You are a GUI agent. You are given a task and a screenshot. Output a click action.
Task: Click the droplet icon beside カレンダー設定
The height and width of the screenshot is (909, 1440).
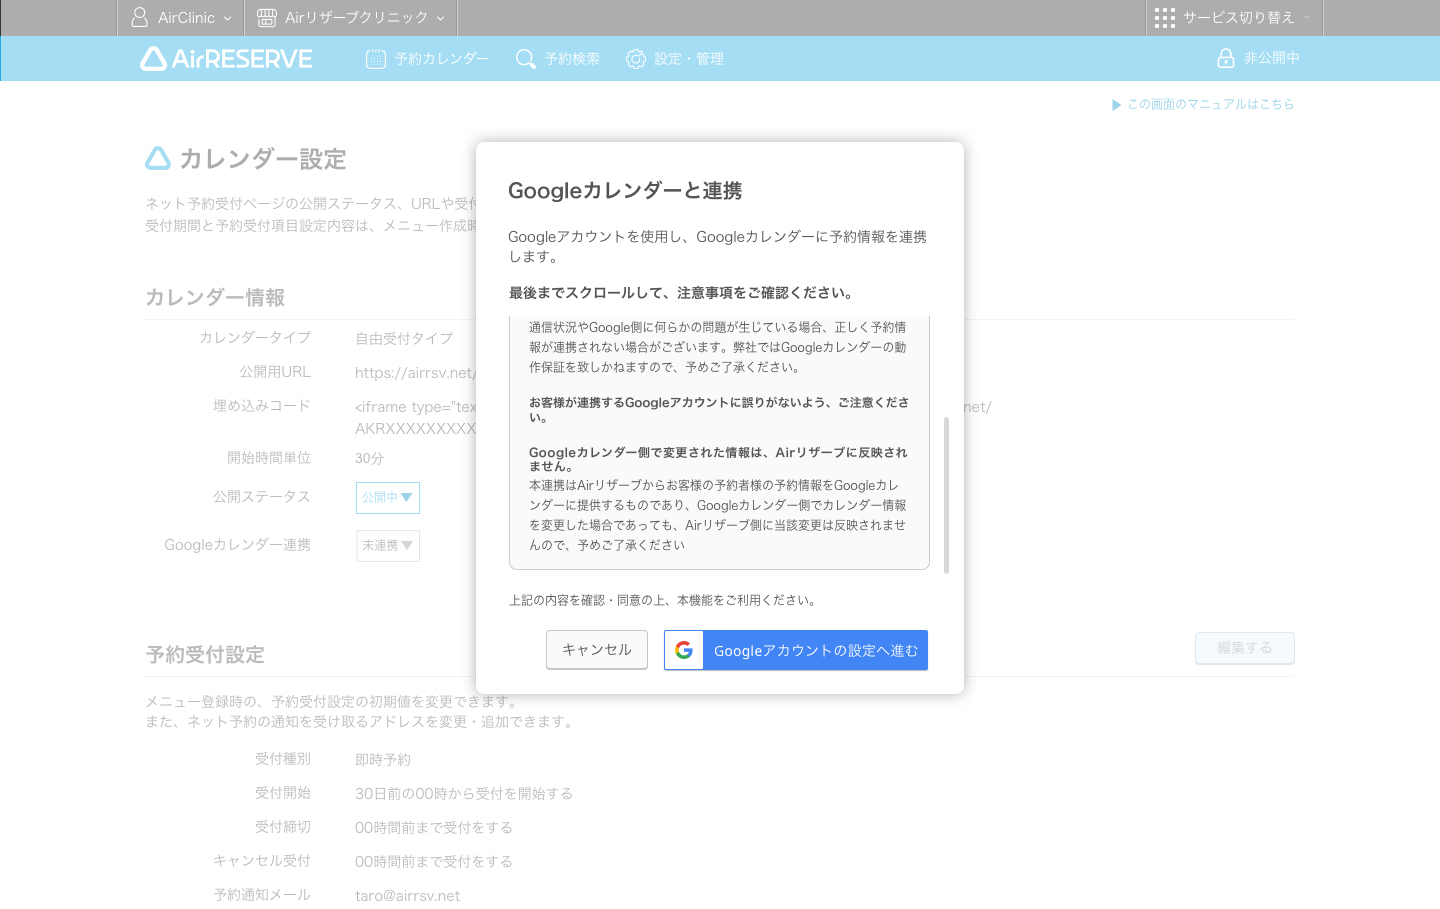pyautogui.click(x=158, y=158)
